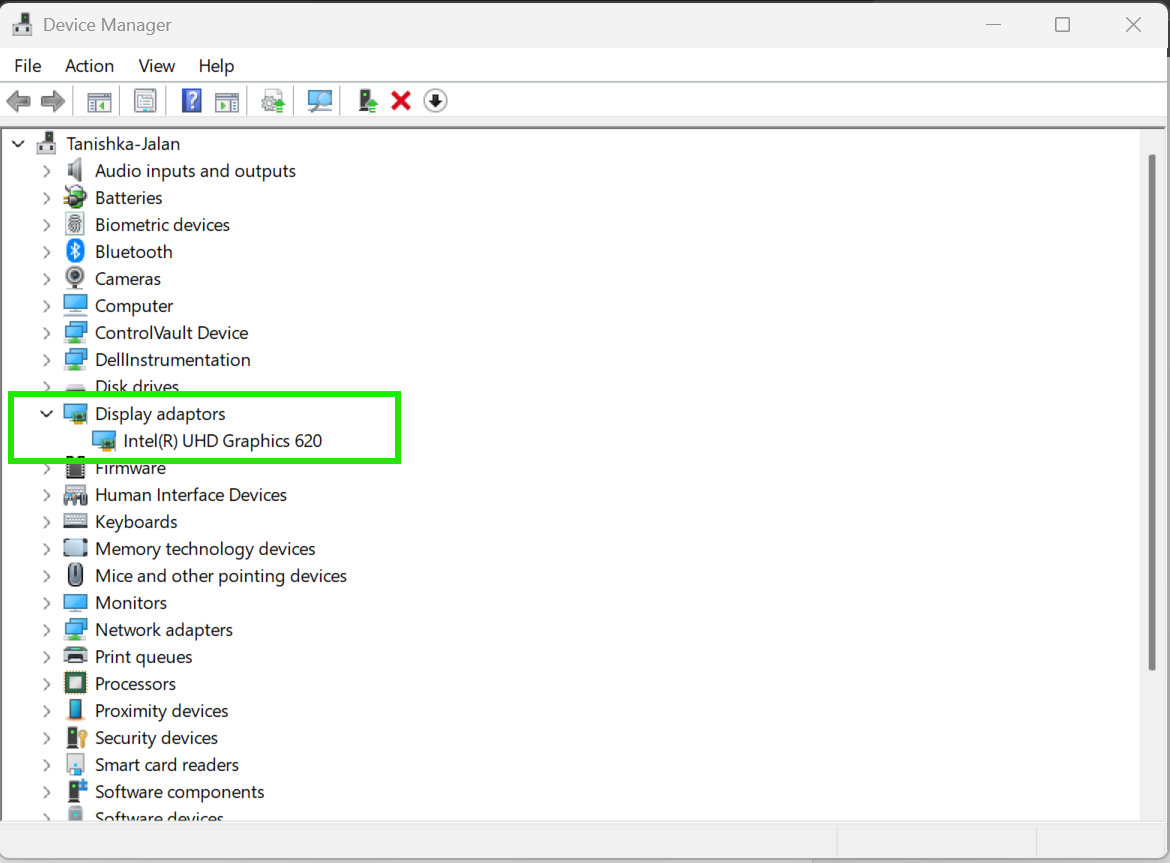Screen dimensions: 1170x863
Task: Minimize the Device Manager window
Action: coord(993,25)
